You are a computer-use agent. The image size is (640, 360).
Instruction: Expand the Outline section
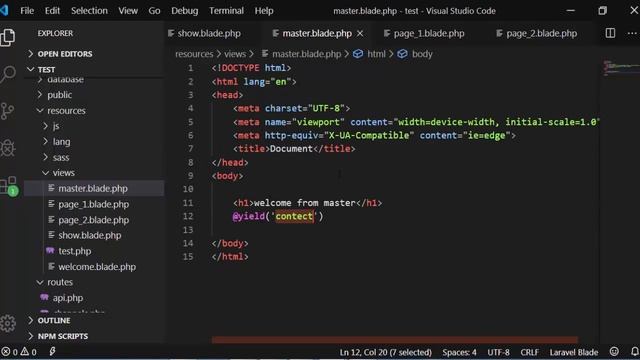[54, 320]
